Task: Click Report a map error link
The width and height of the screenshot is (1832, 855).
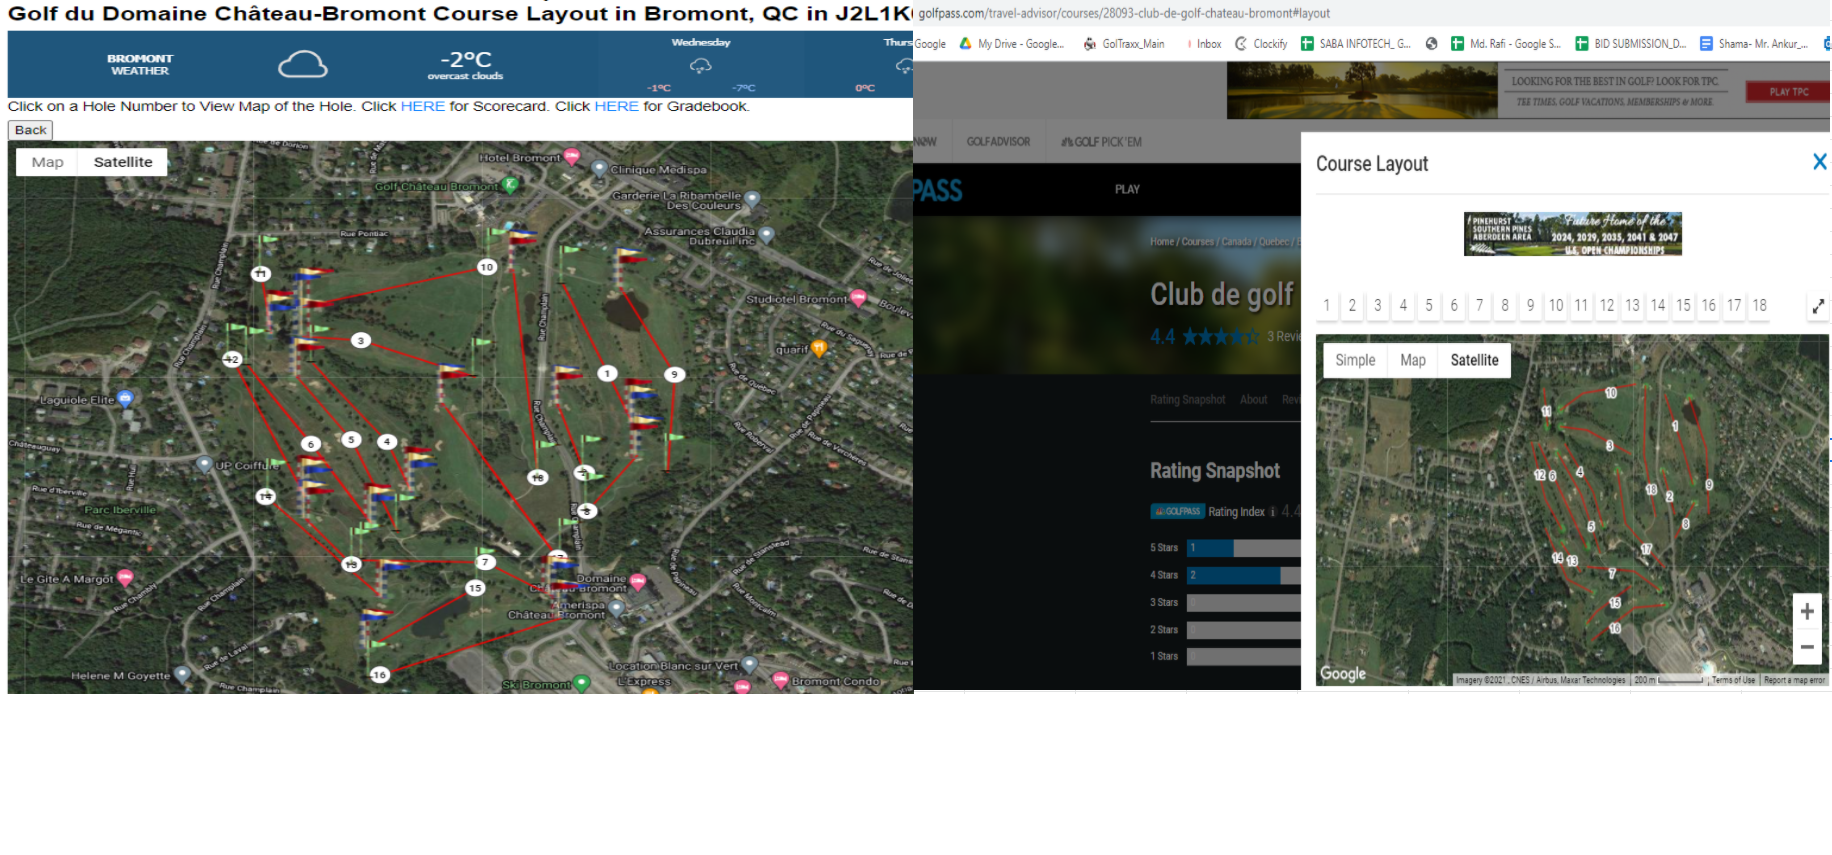Action: click(1794, 680)
